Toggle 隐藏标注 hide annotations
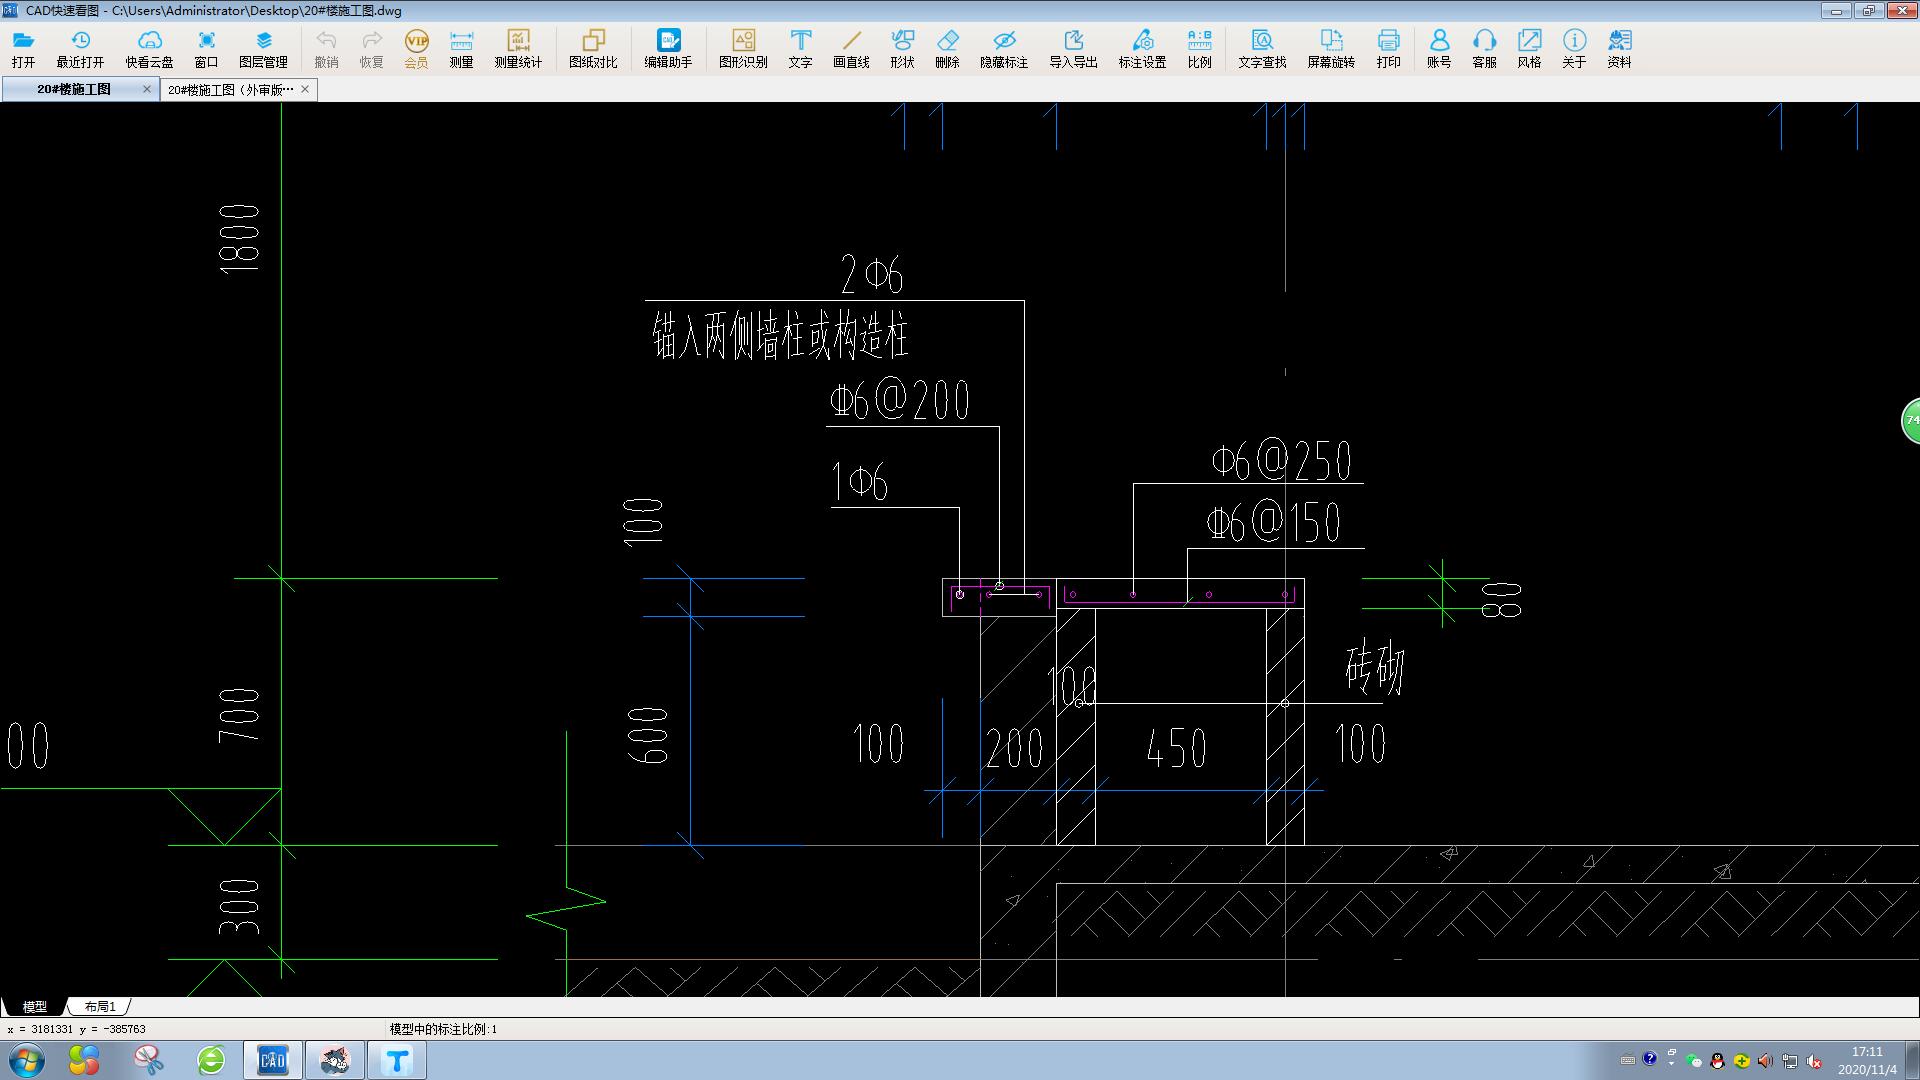Viewport: 1920px width, 1080px height. pos(1004,48)
